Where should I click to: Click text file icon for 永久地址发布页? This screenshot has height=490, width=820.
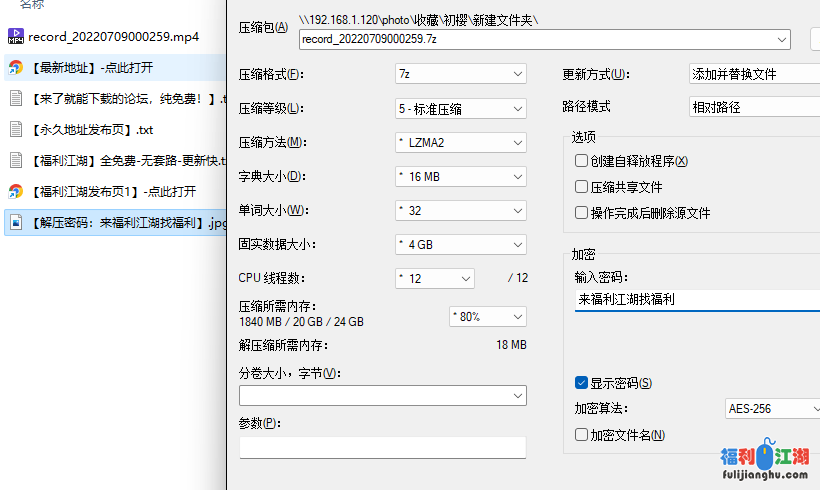[16, 129]
